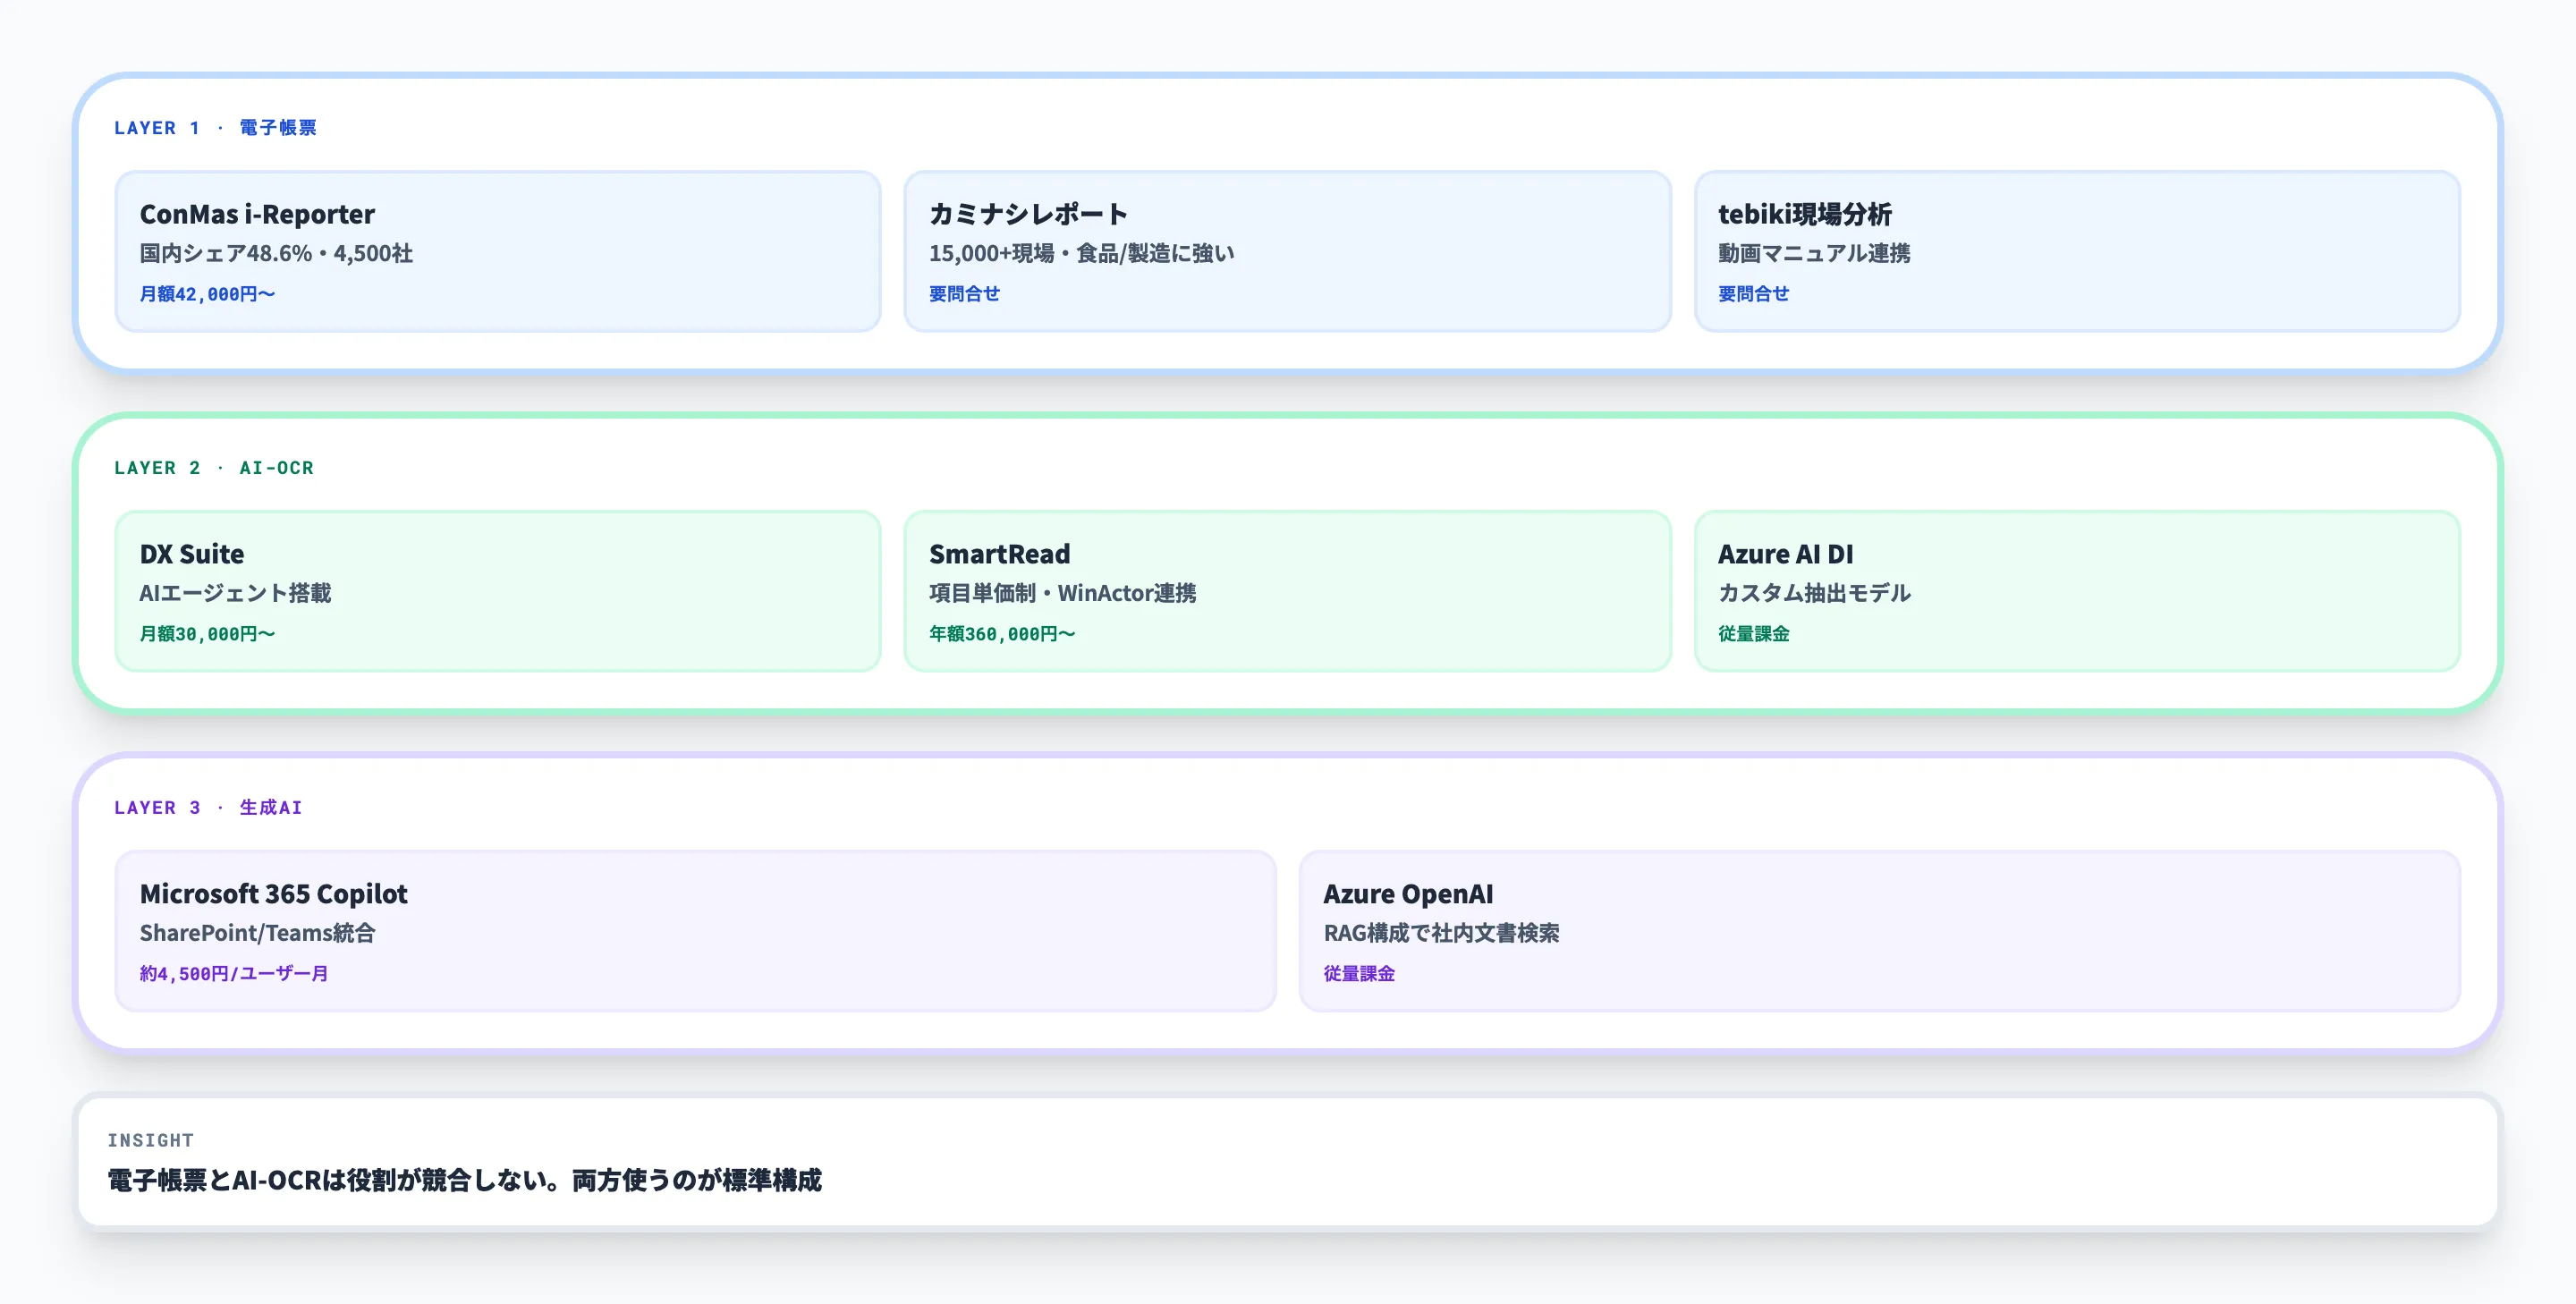Select the ConMas i-Reporter card
Viewport: 2576px width, 1304px height.
pyautogui.click(x=497, y=250)
